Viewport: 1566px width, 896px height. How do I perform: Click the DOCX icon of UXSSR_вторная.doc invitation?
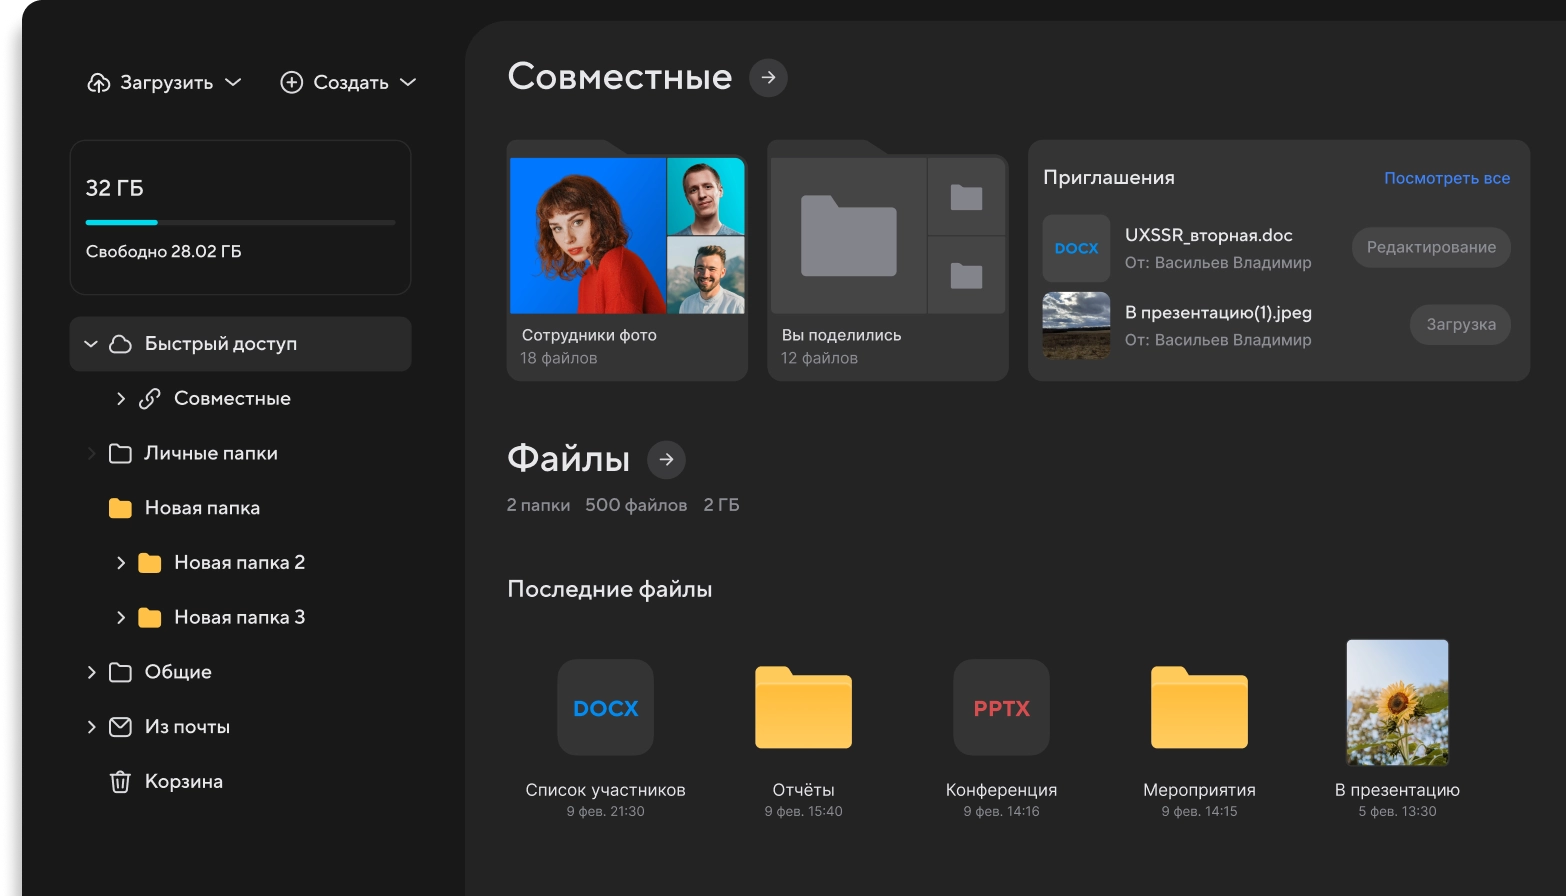[1076, 248]
